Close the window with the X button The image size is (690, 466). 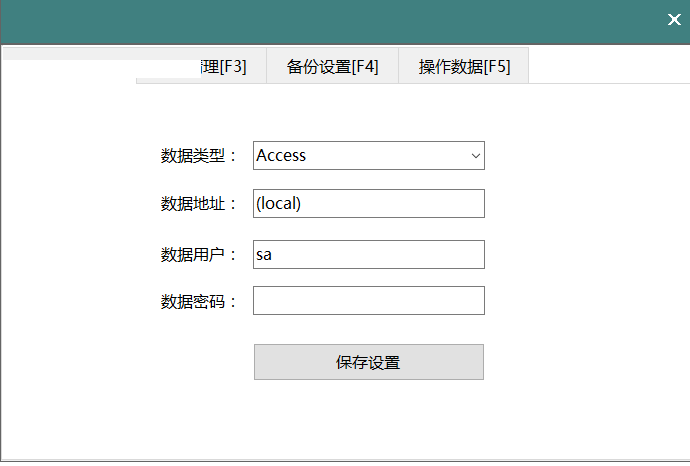click(x=673, y=20)
